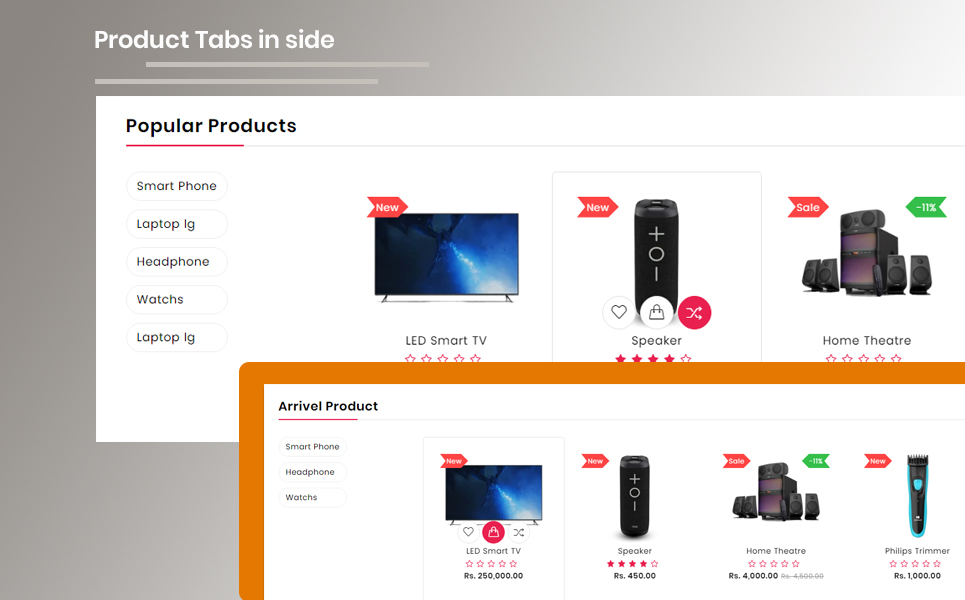965x600 pixels.
Task: Open the Philips Trimmer product link
Action: pos(917,551)
